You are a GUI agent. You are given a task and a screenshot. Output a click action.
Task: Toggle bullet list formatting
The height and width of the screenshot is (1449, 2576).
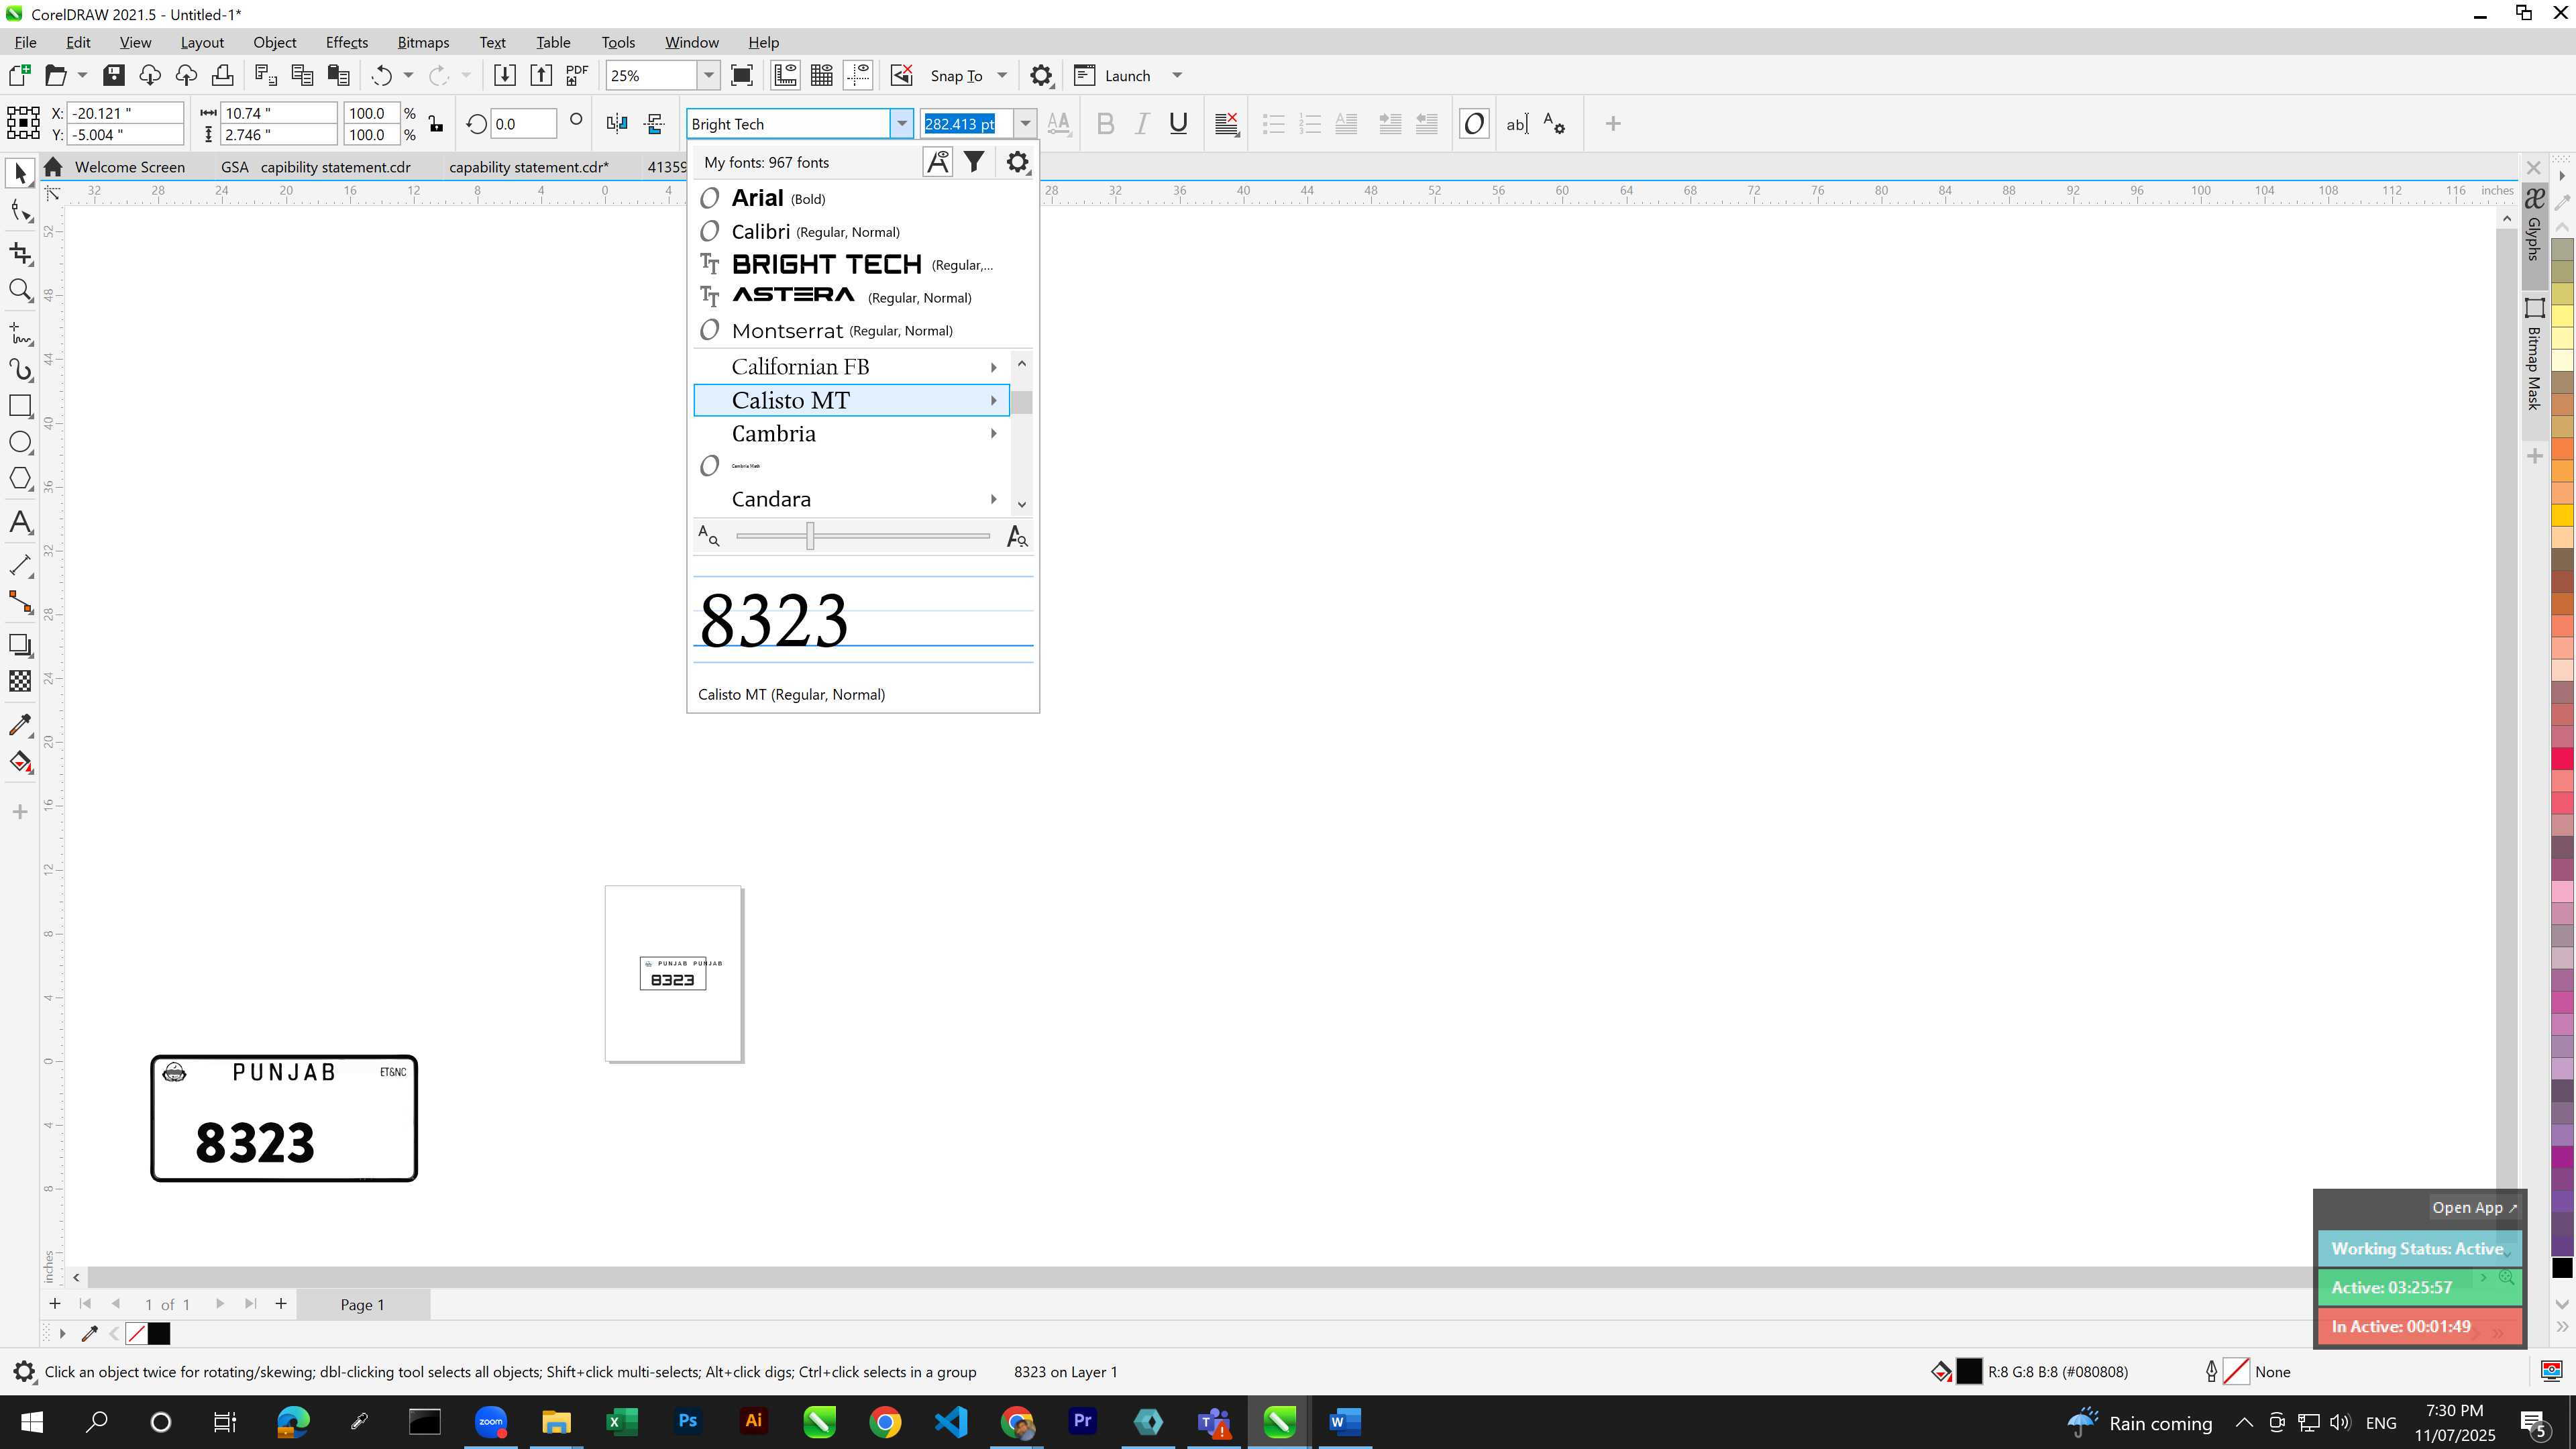point(1273,124)
